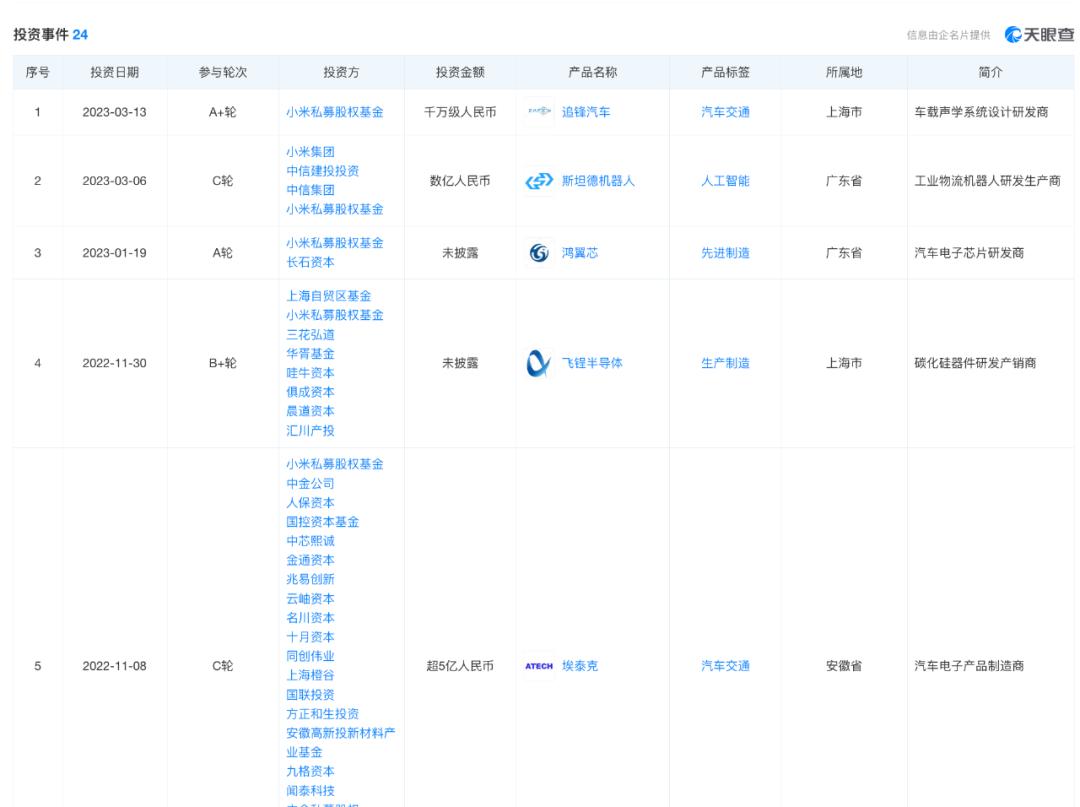Open the 追锋汽车 product link
1080x807 pixels.
pyautogui.click(x=585, y=112)
